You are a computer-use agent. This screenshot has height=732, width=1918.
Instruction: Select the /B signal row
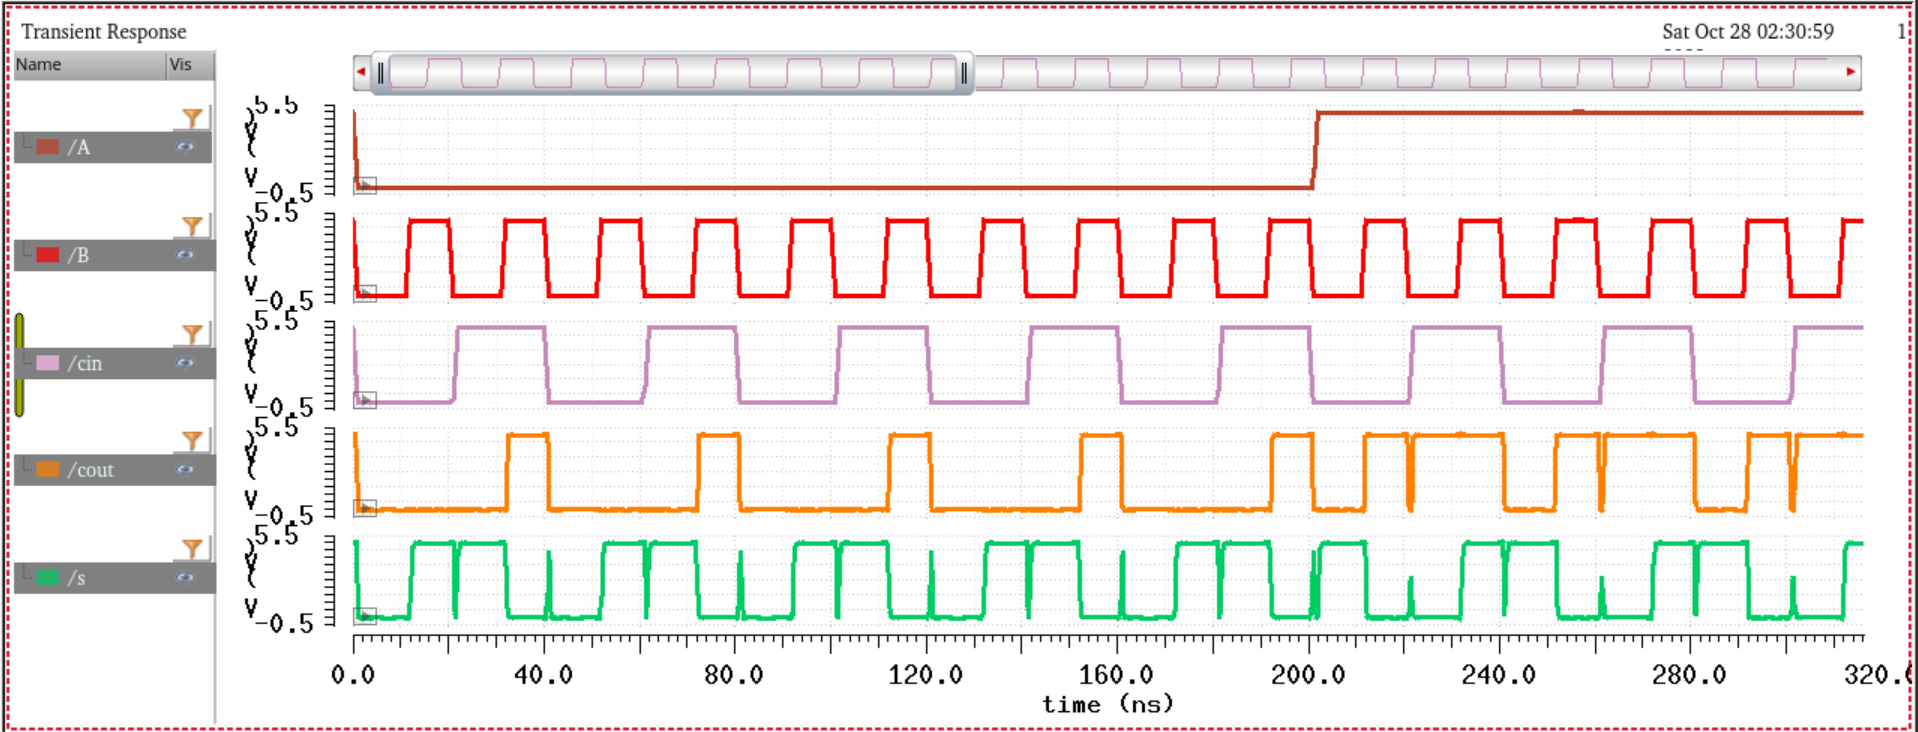pyautogui.click(x=114, y=255)
